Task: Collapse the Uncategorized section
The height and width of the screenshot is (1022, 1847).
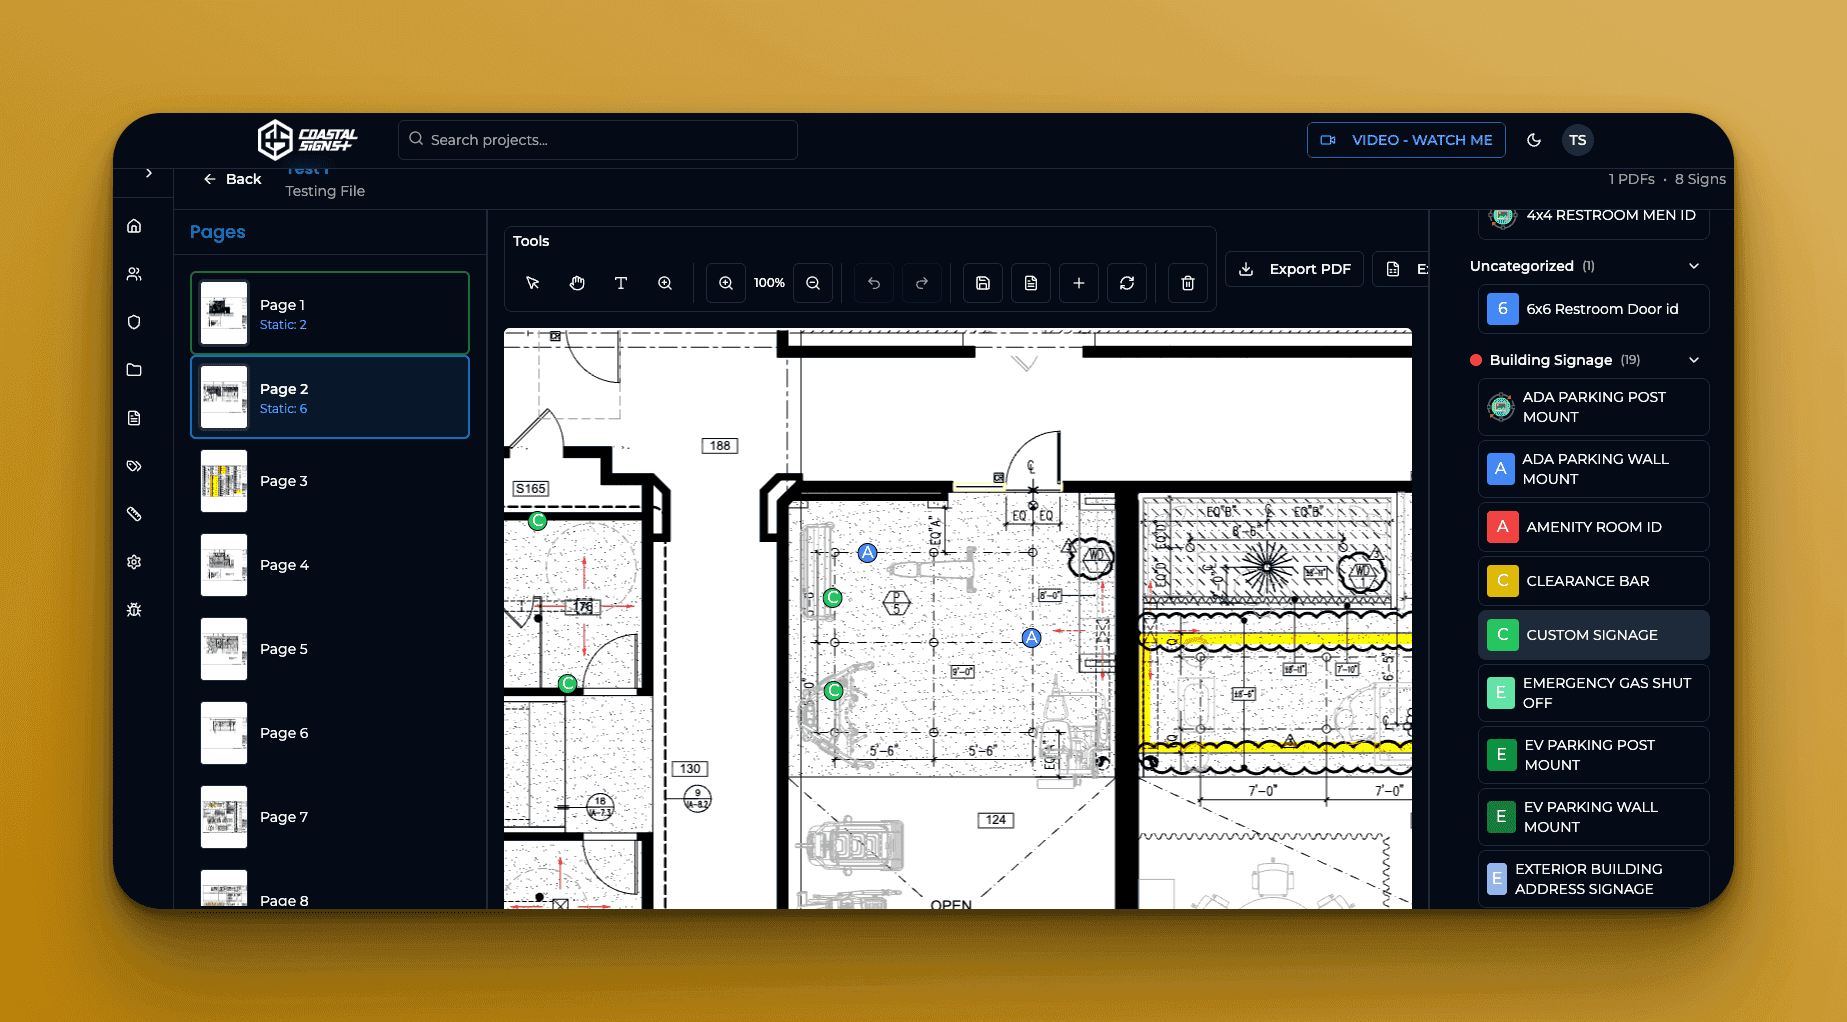Action: point(1694,266)
